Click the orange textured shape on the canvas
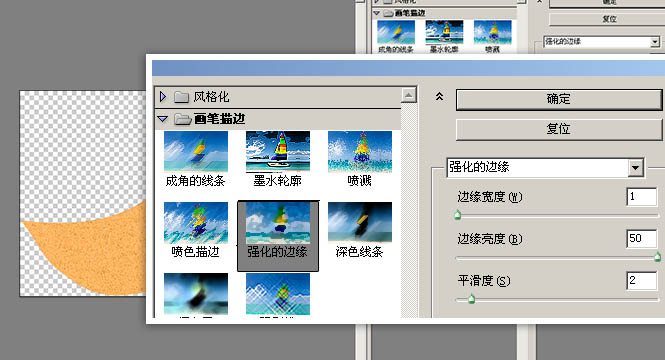Viewport: 665px width, 360px height. [x=98, y=254]
